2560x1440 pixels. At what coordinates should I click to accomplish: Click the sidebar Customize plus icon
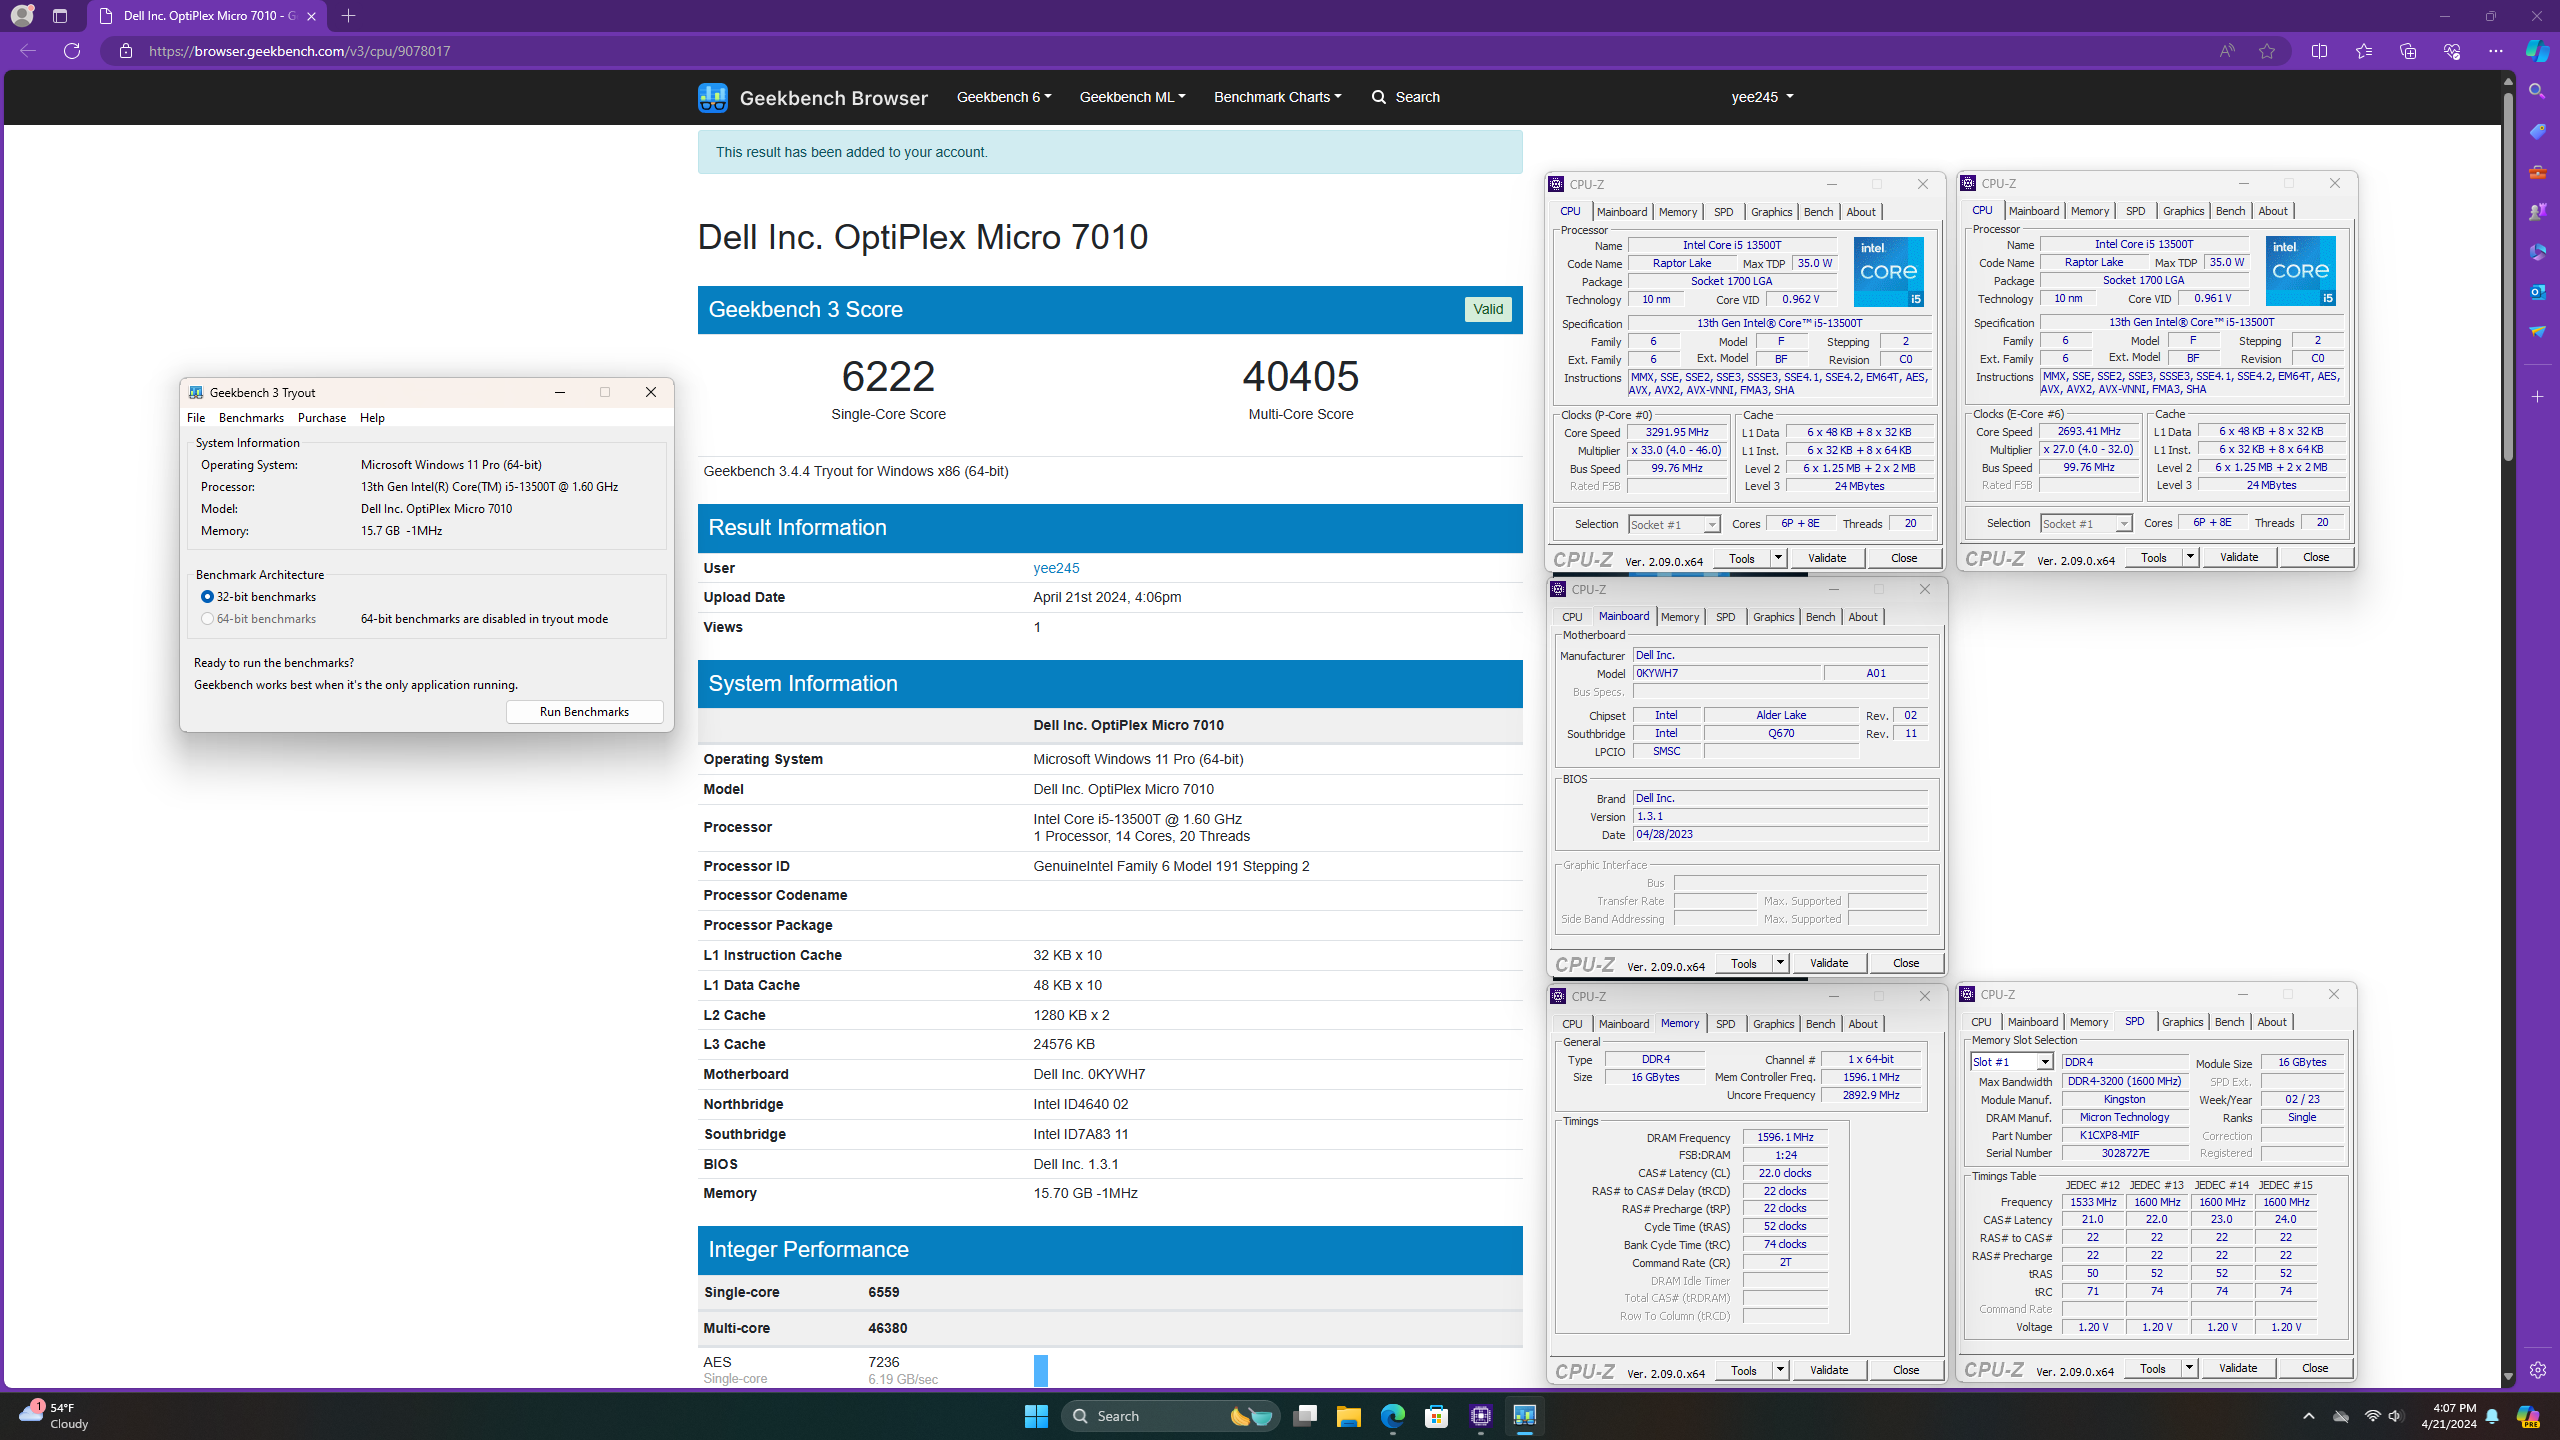(2537, 397)
